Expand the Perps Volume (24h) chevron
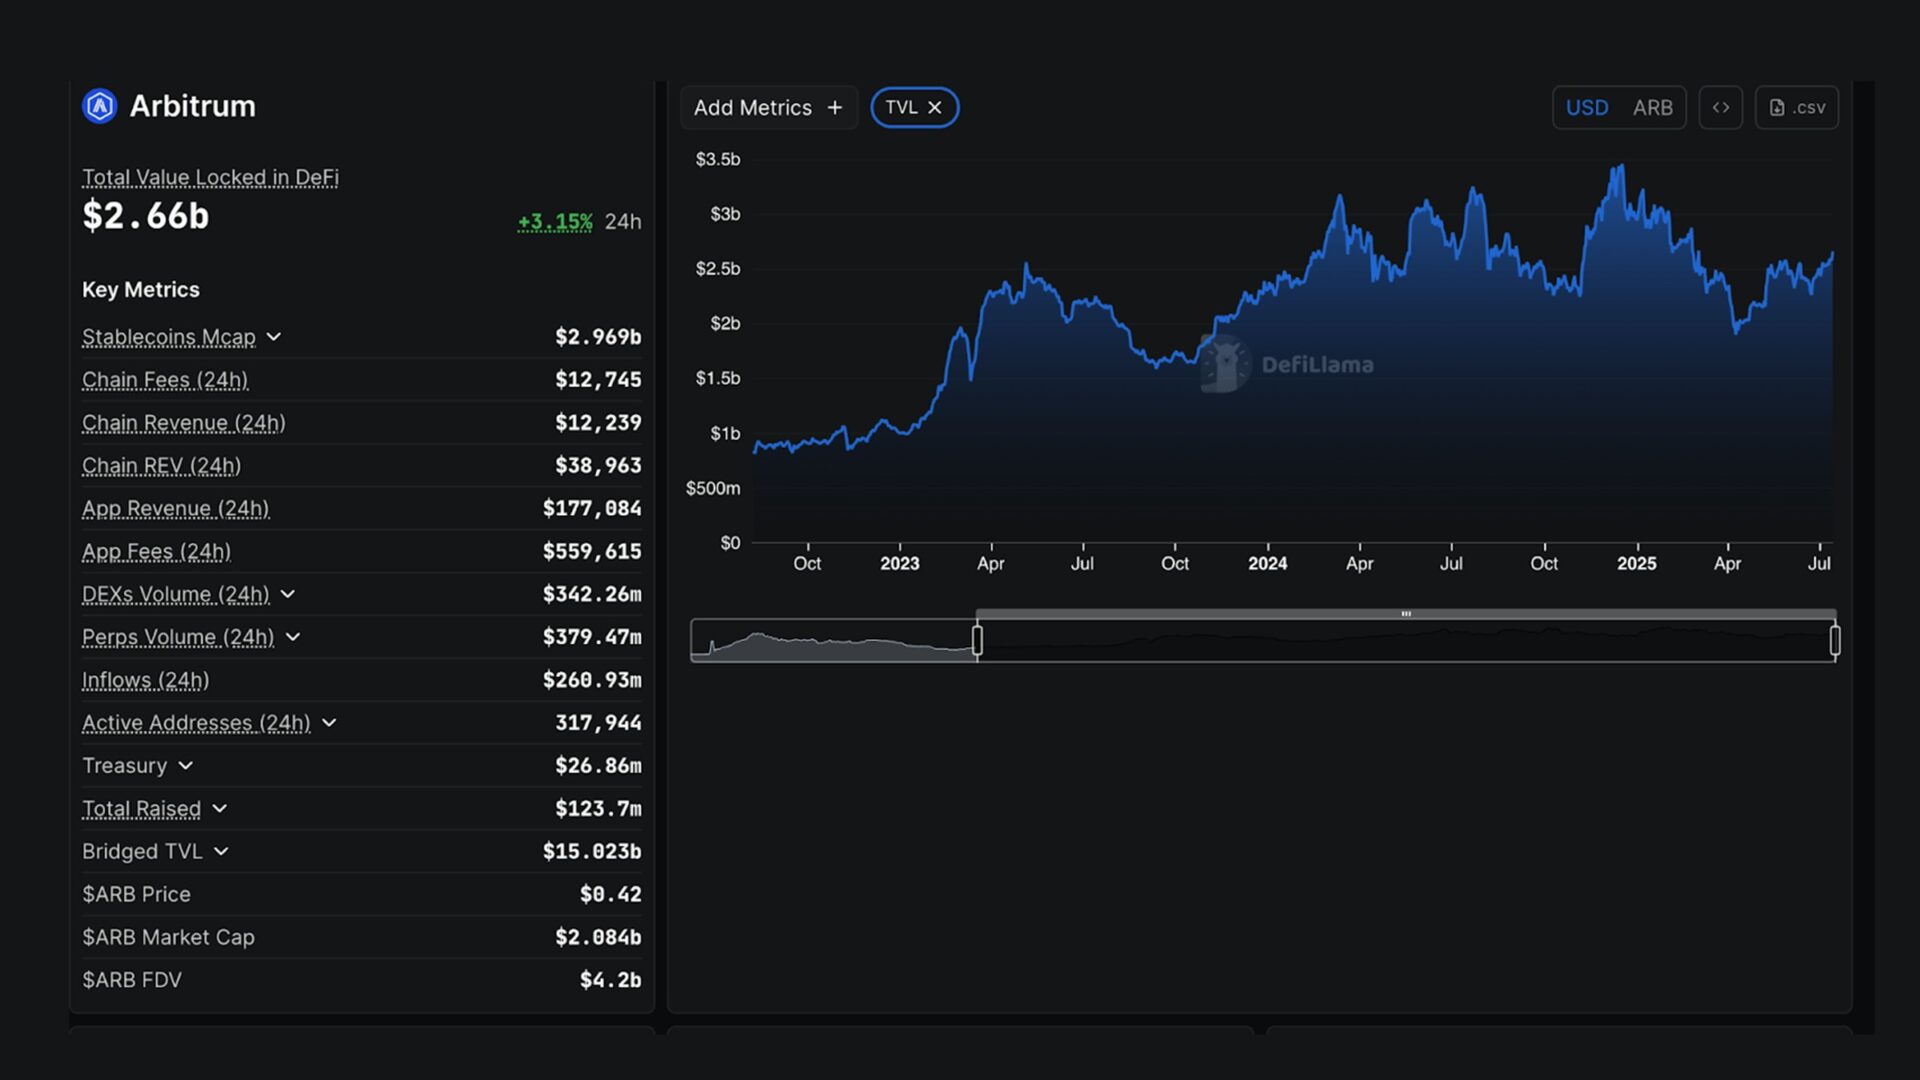 click(293, 637)
